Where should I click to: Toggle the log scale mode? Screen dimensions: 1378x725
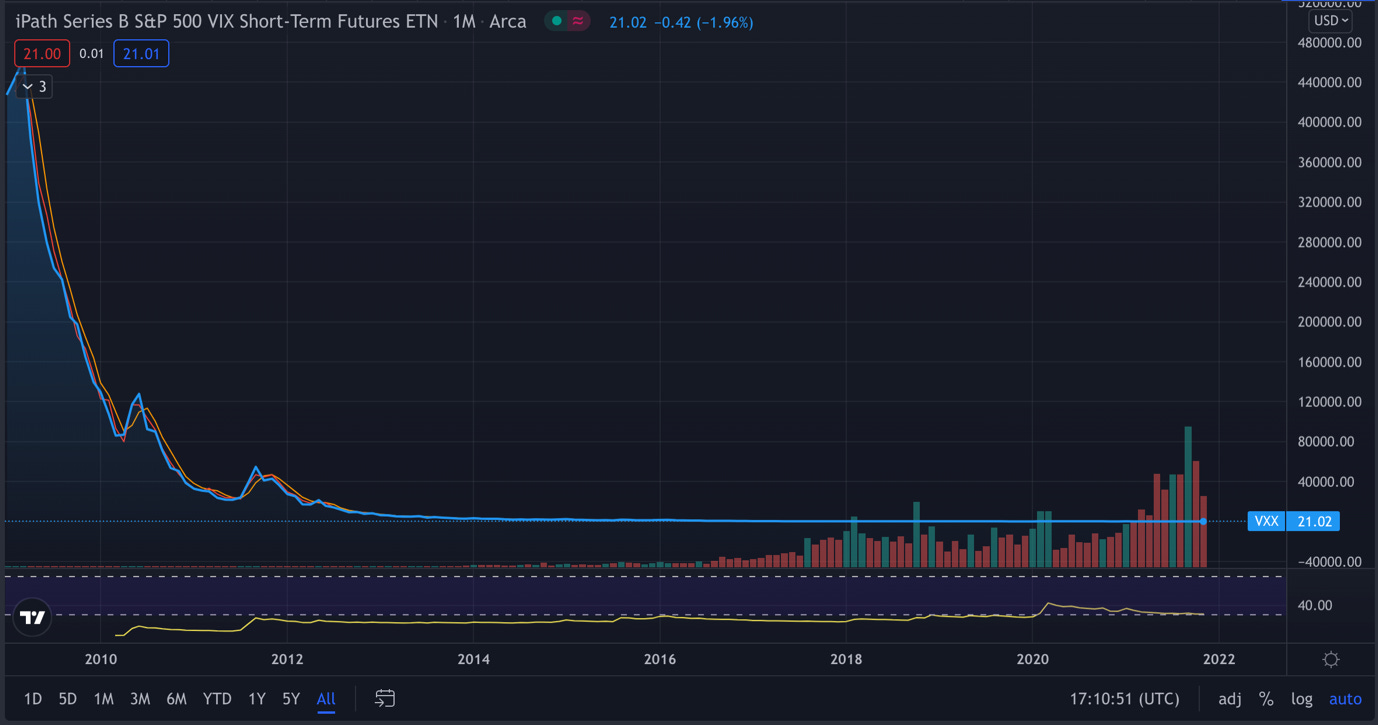tap(1302, 699)
